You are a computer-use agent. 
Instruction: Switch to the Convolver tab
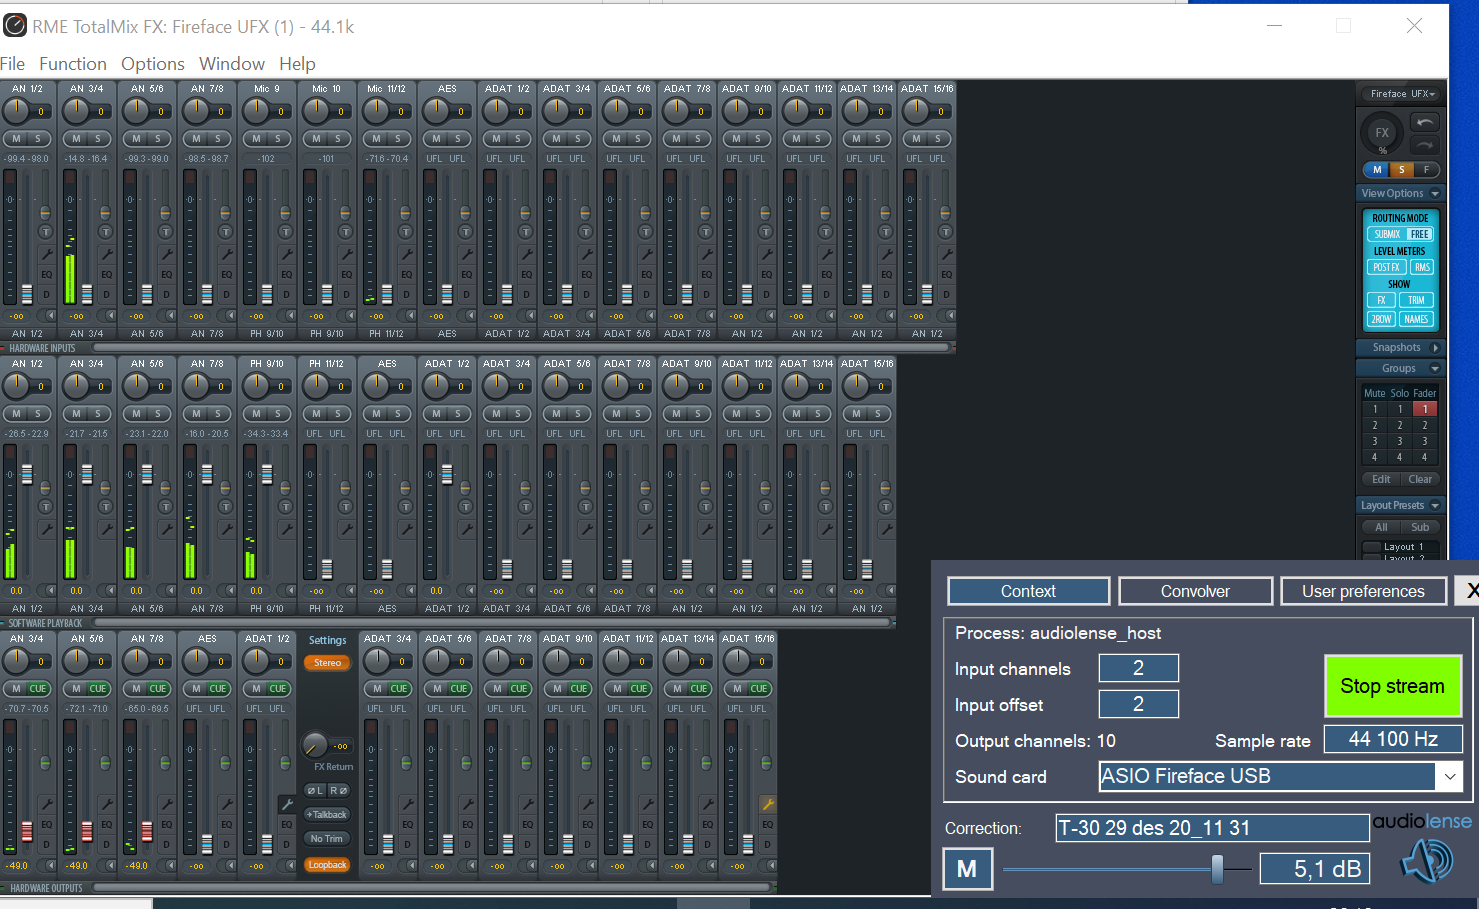[1195, 591]
